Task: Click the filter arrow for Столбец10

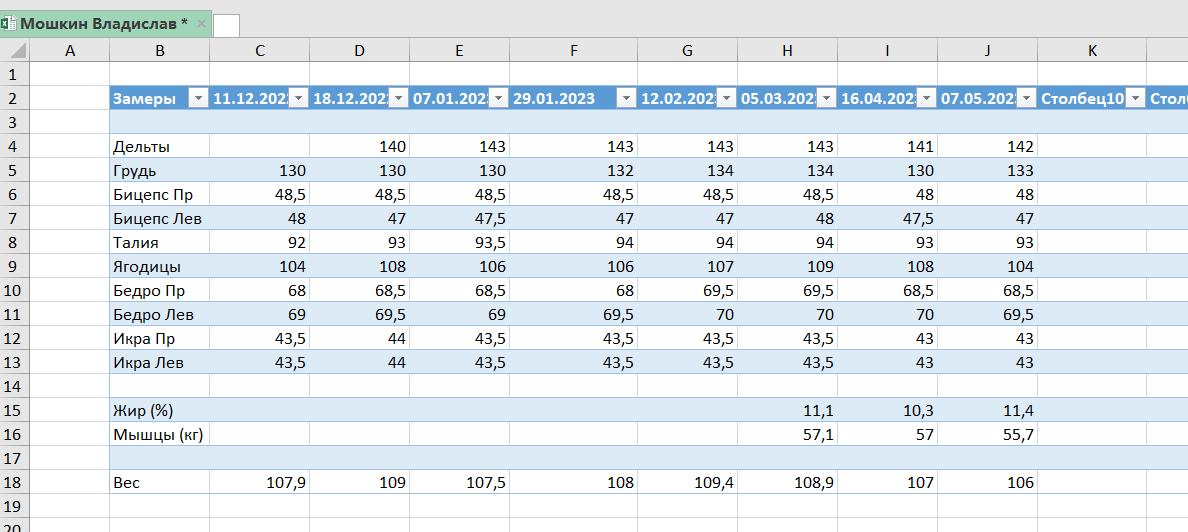Action: tap(1135, 98)
